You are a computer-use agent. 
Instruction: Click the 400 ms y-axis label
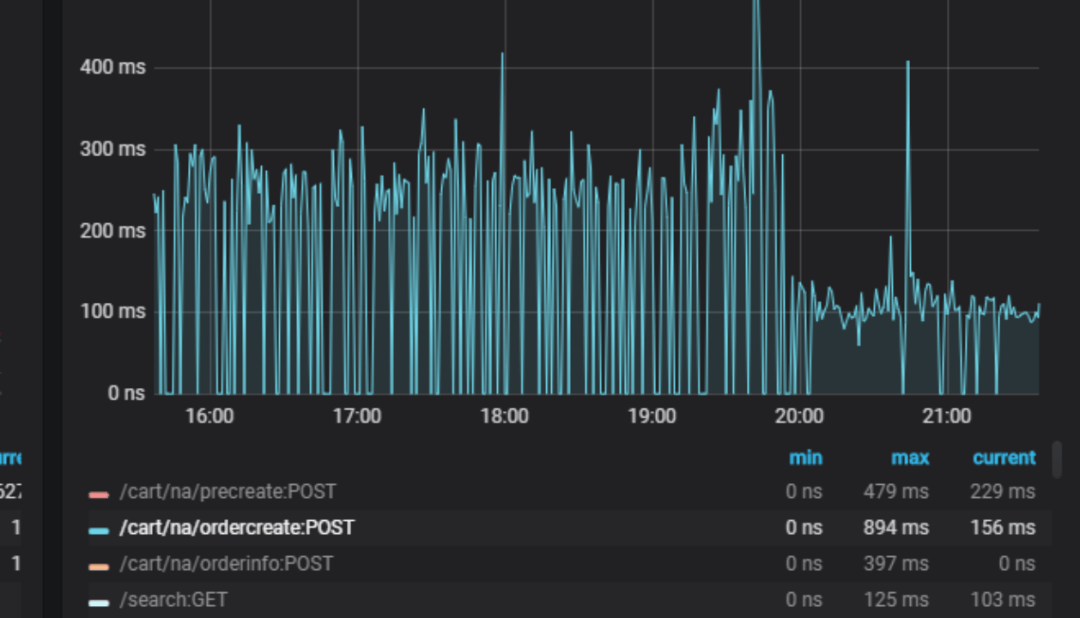click(113, 68)
